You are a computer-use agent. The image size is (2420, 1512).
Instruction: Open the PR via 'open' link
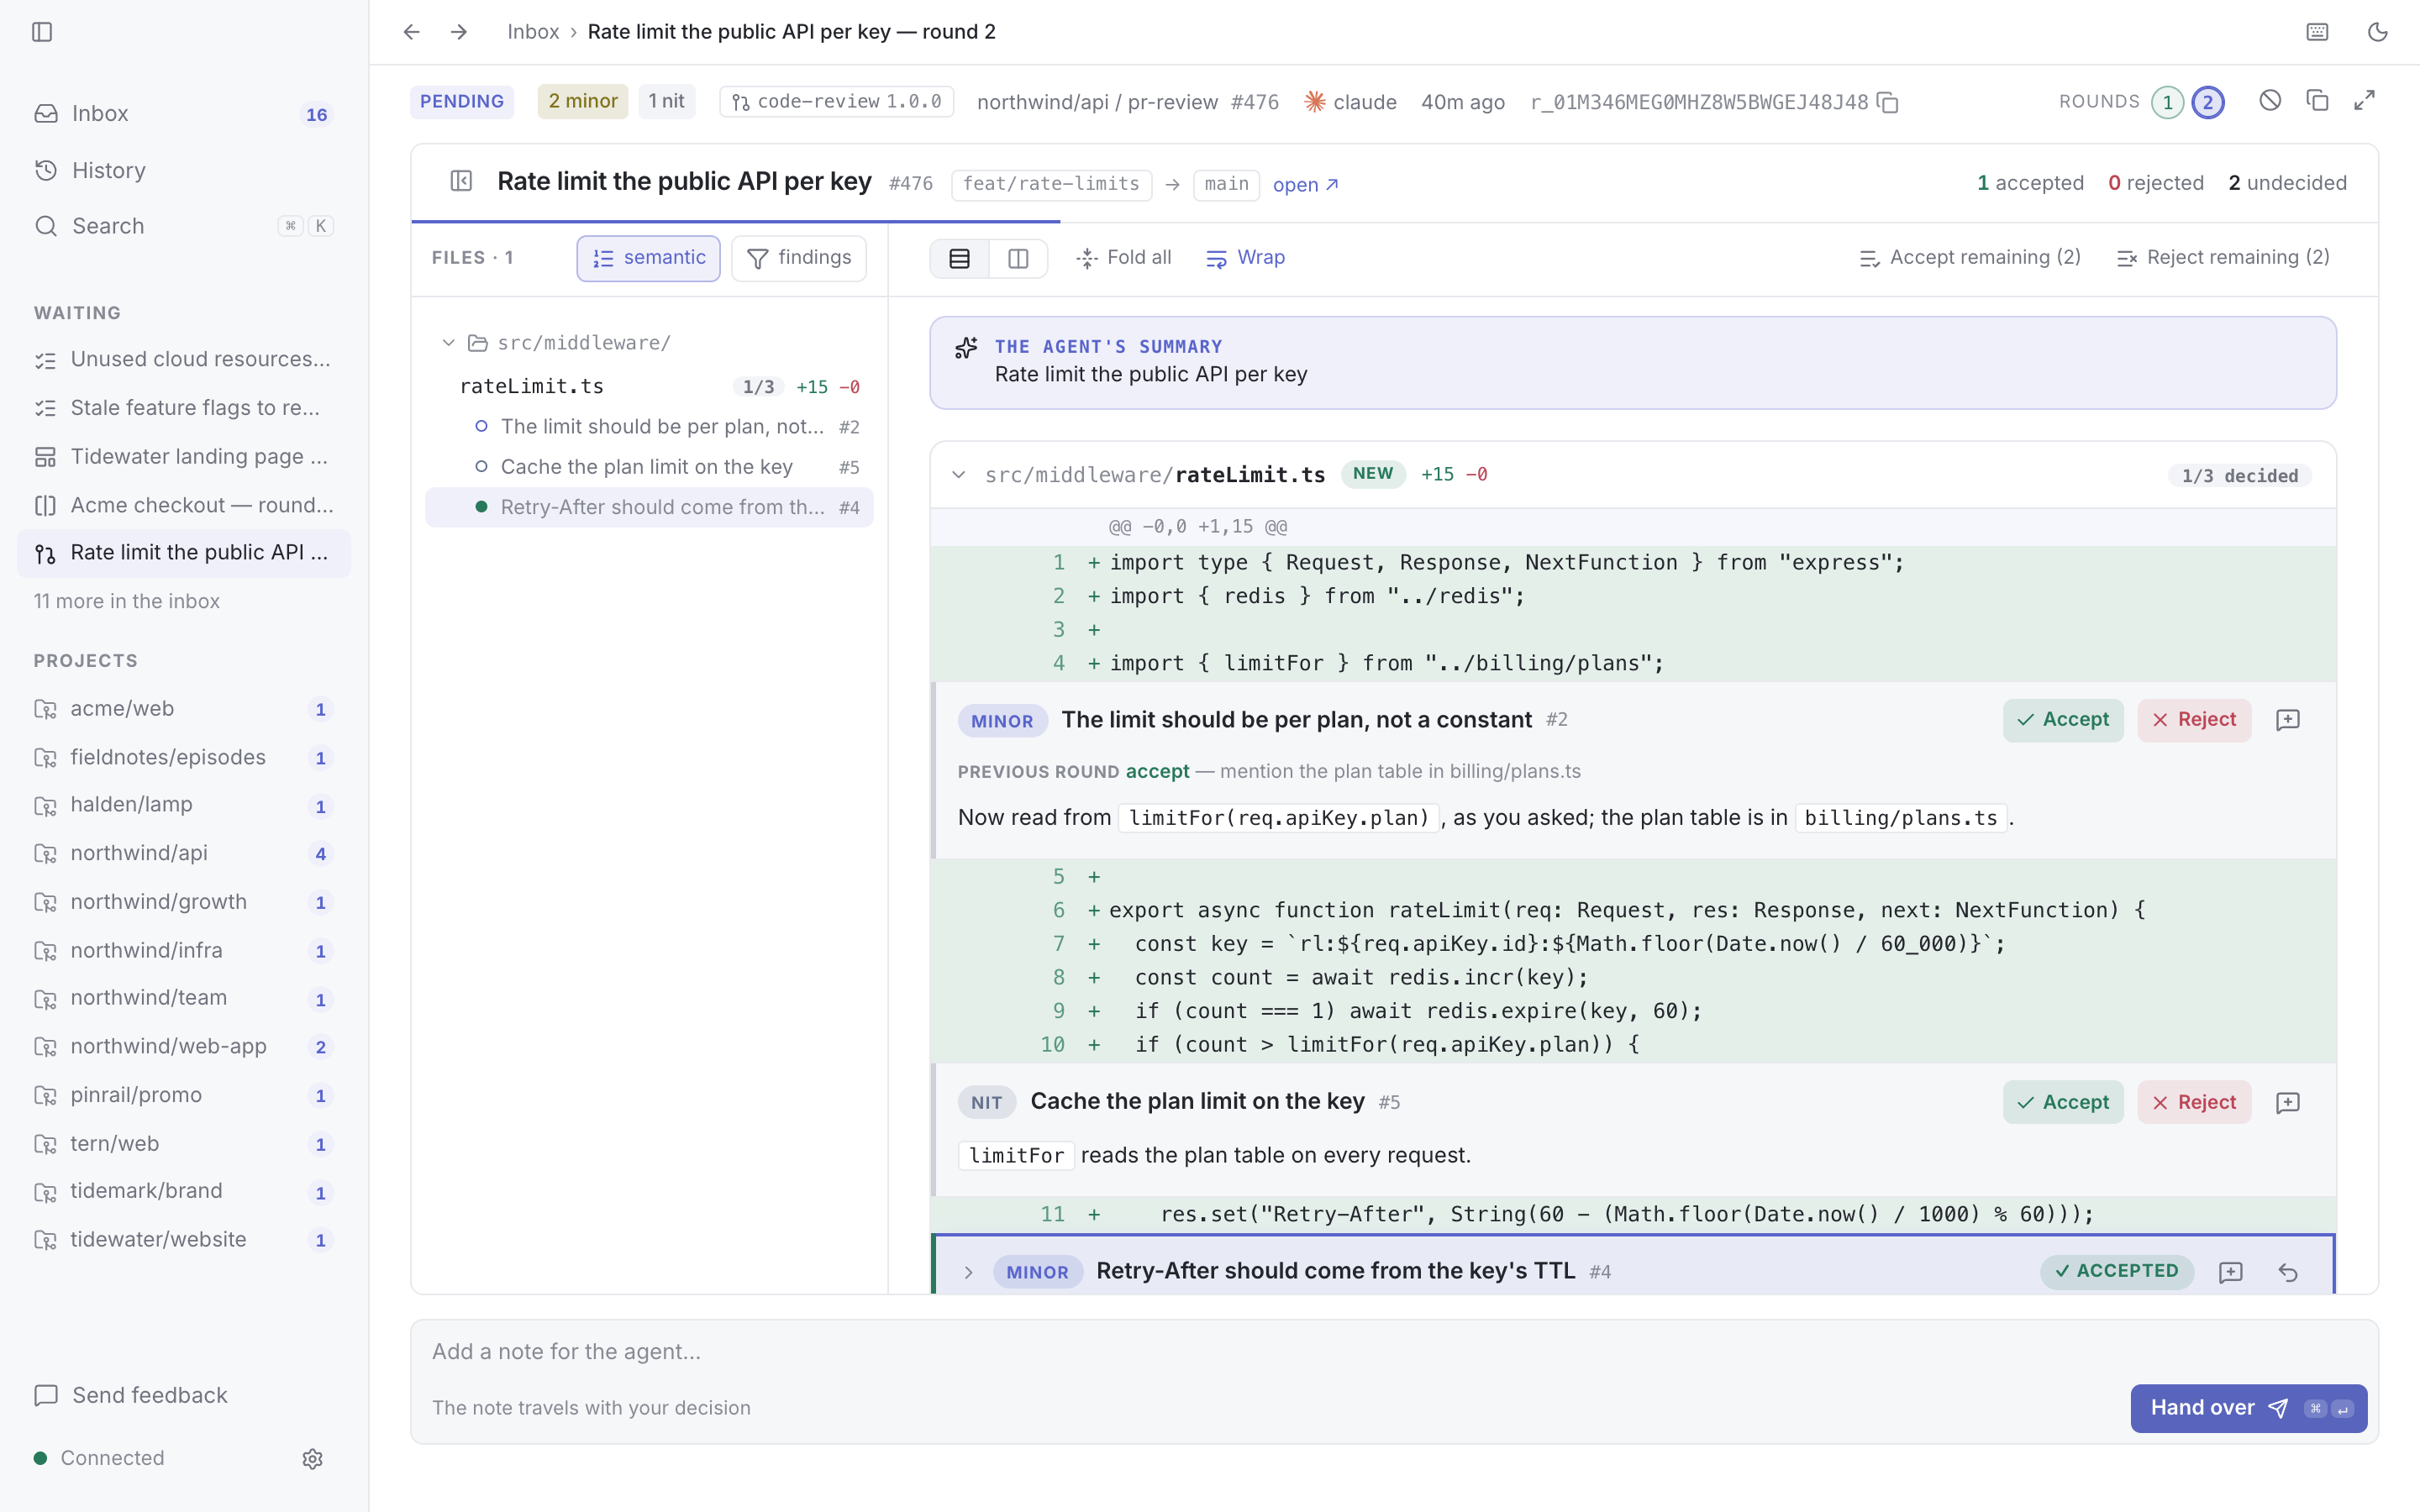click(1305, 185)
